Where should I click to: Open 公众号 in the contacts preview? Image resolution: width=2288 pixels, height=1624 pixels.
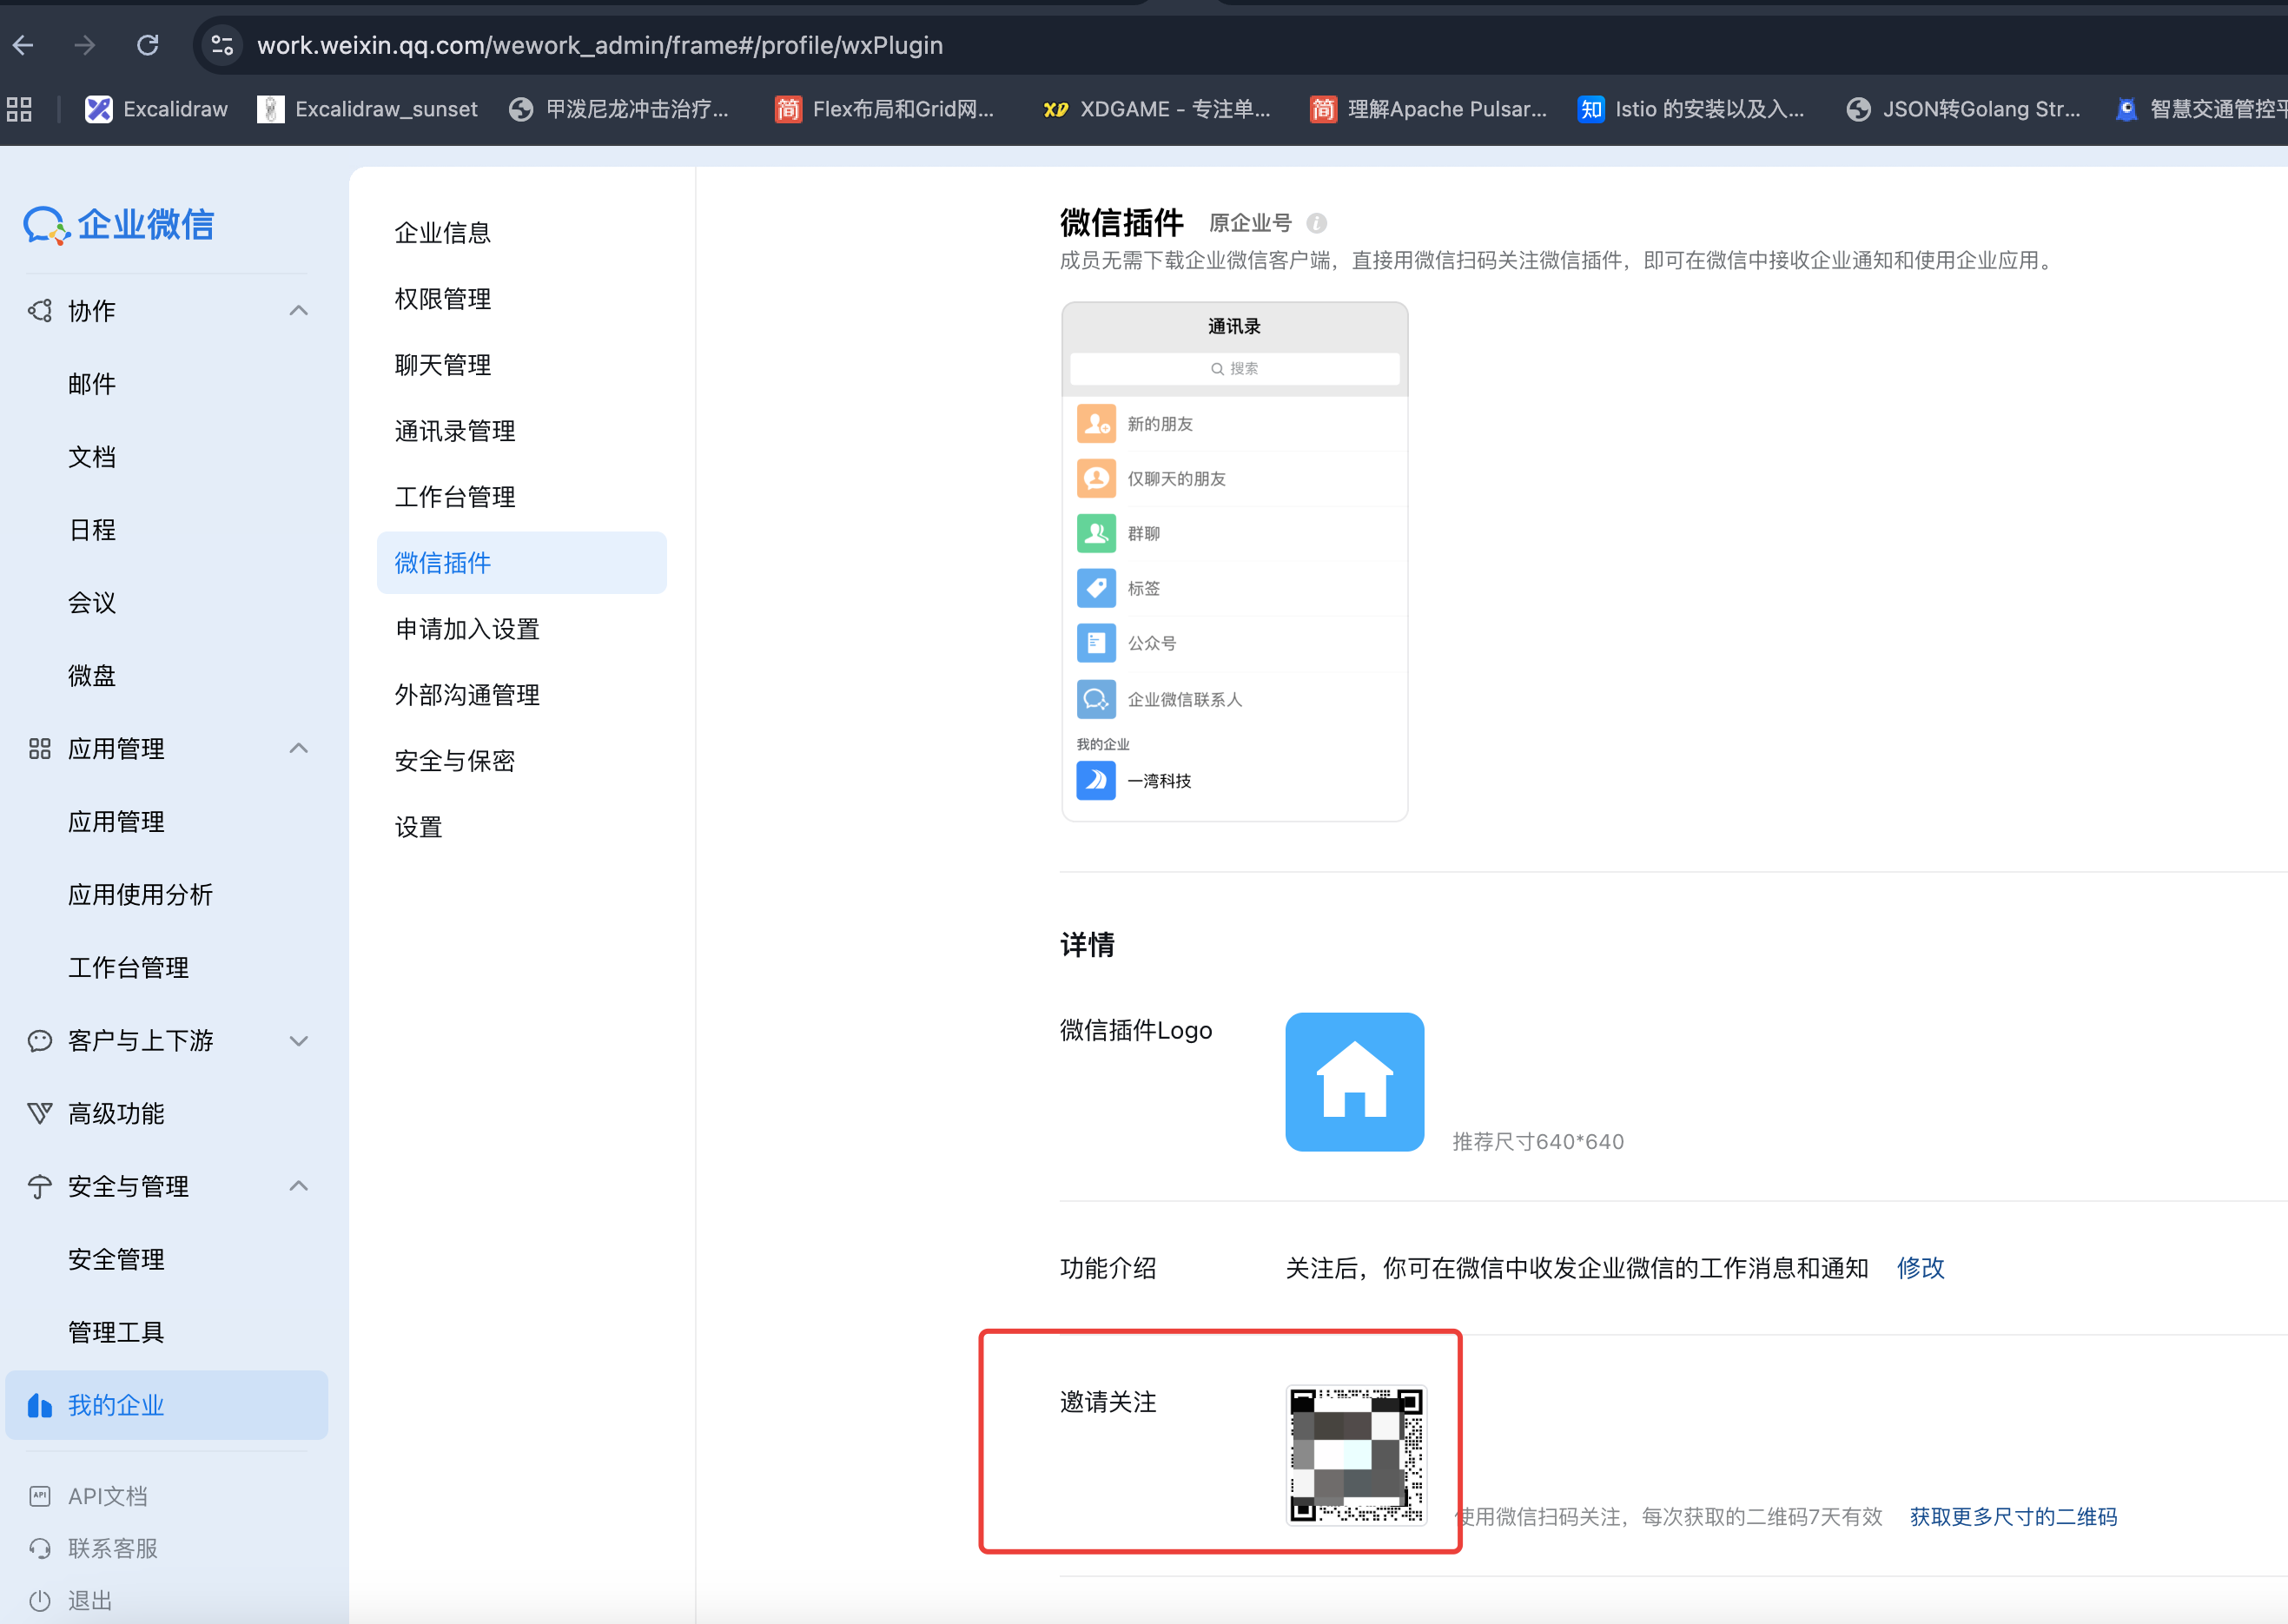pos(1096,643)
